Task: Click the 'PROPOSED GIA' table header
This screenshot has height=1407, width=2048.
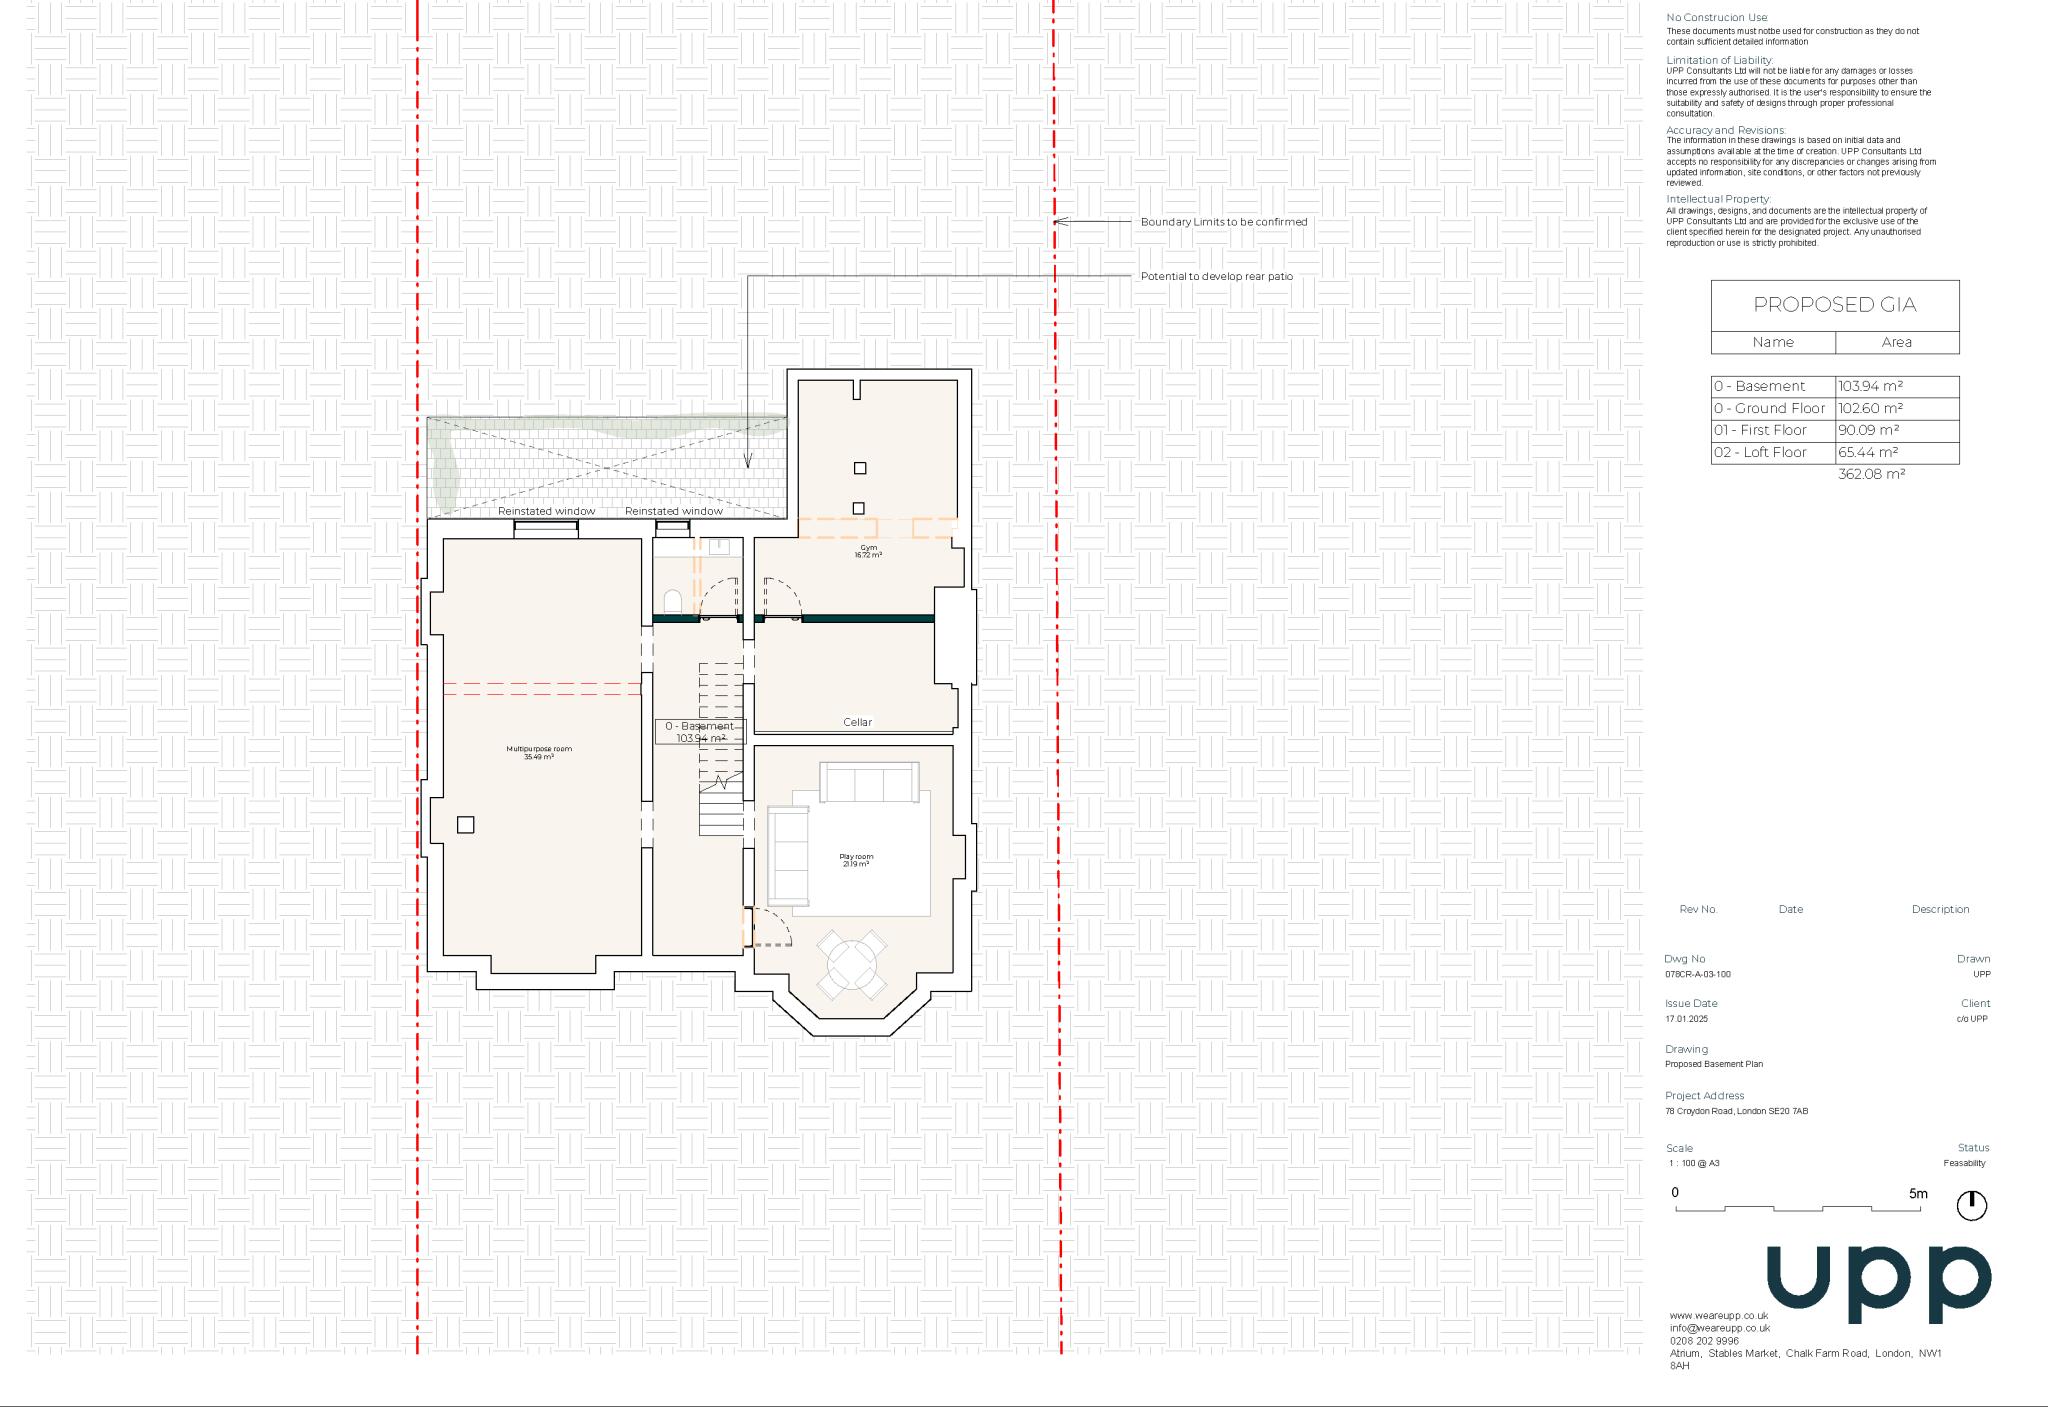Action: 1834,305
